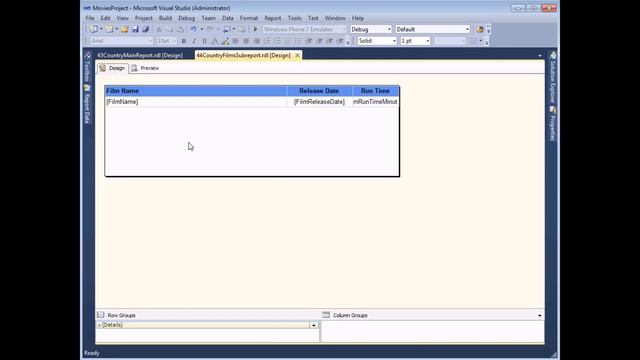Align text left using toolbar icon
This screenshot has width=640, height=360.
pyautogui.click(x=236, y=41)
